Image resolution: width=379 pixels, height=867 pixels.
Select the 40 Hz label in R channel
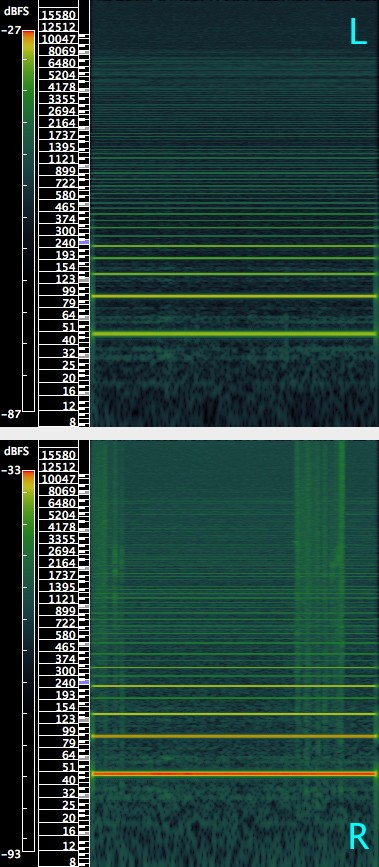pyautogui.click(x=69, y=780)
